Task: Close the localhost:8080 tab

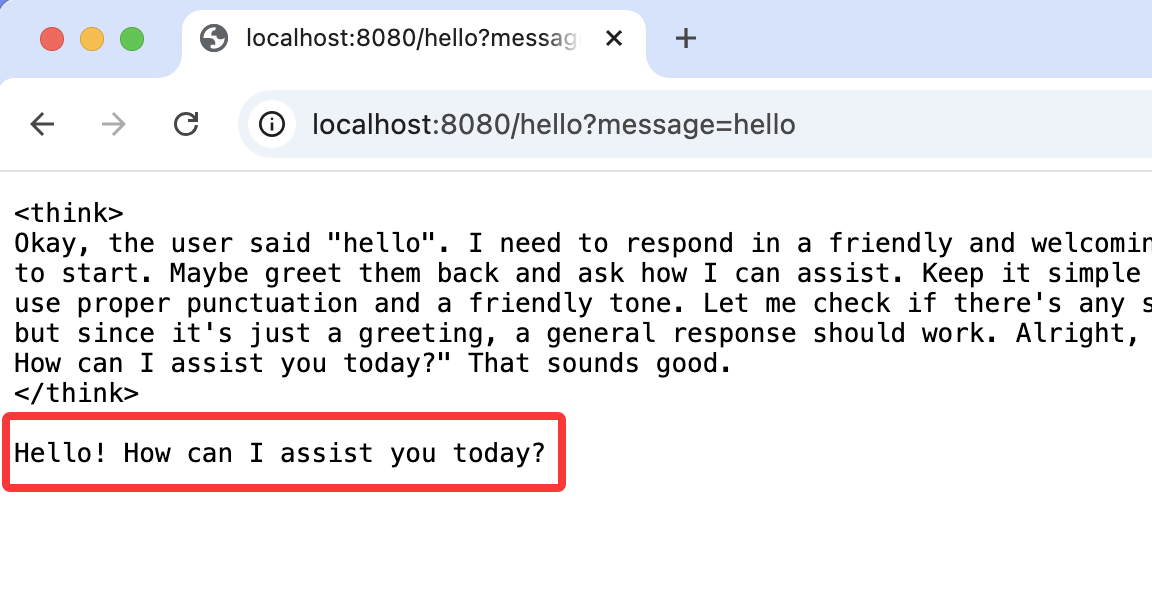Action: (x=613, y=38)
